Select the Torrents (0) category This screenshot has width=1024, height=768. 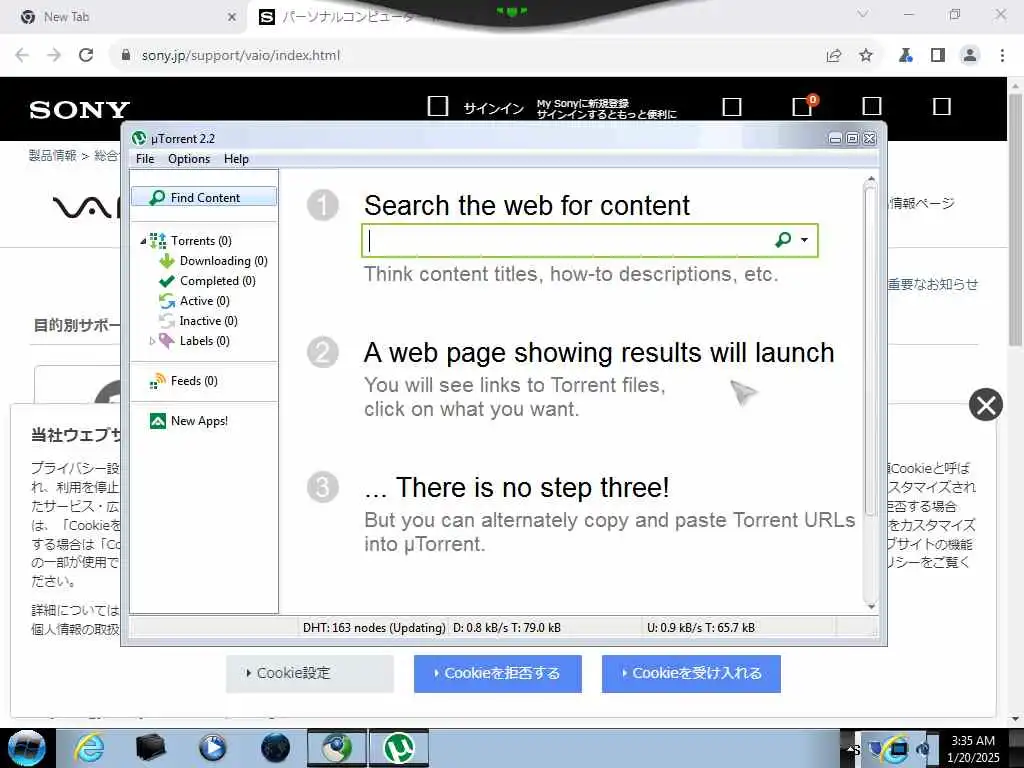click(x=200, y=241)
